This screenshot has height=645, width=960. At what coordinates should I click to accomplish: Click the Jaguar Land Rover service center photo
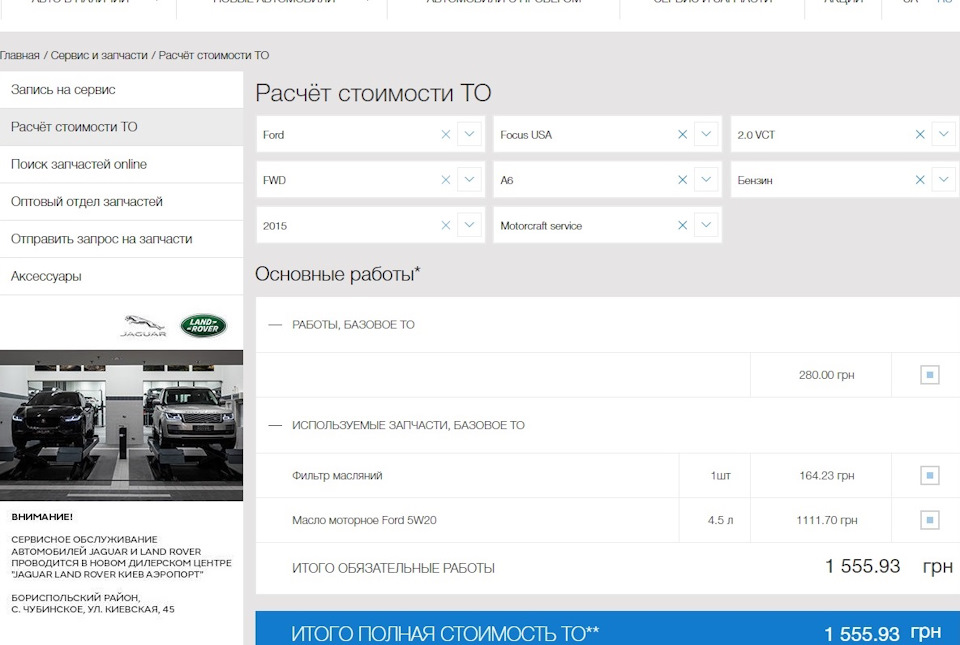pos(121,425)
